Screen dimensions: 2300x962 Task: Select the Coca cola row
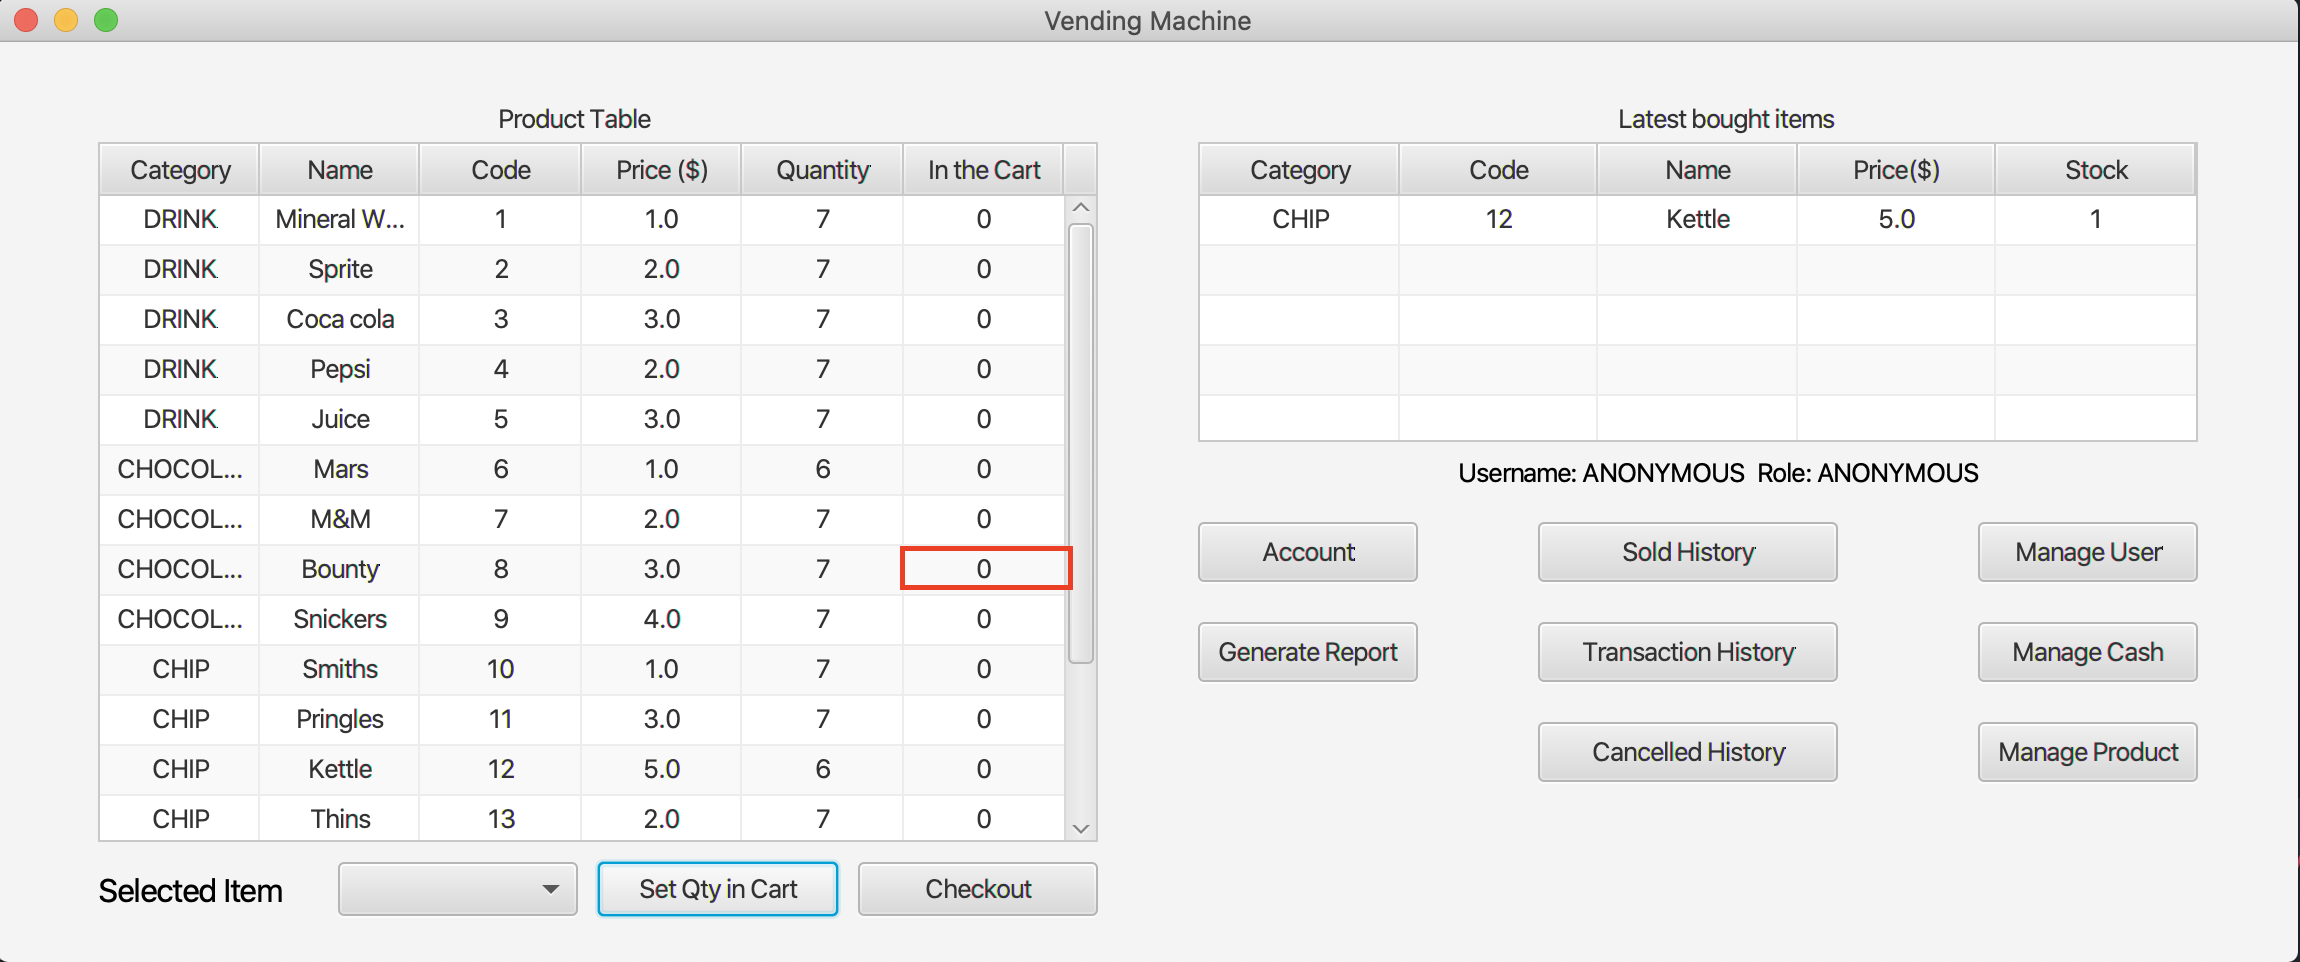(340, 319)
